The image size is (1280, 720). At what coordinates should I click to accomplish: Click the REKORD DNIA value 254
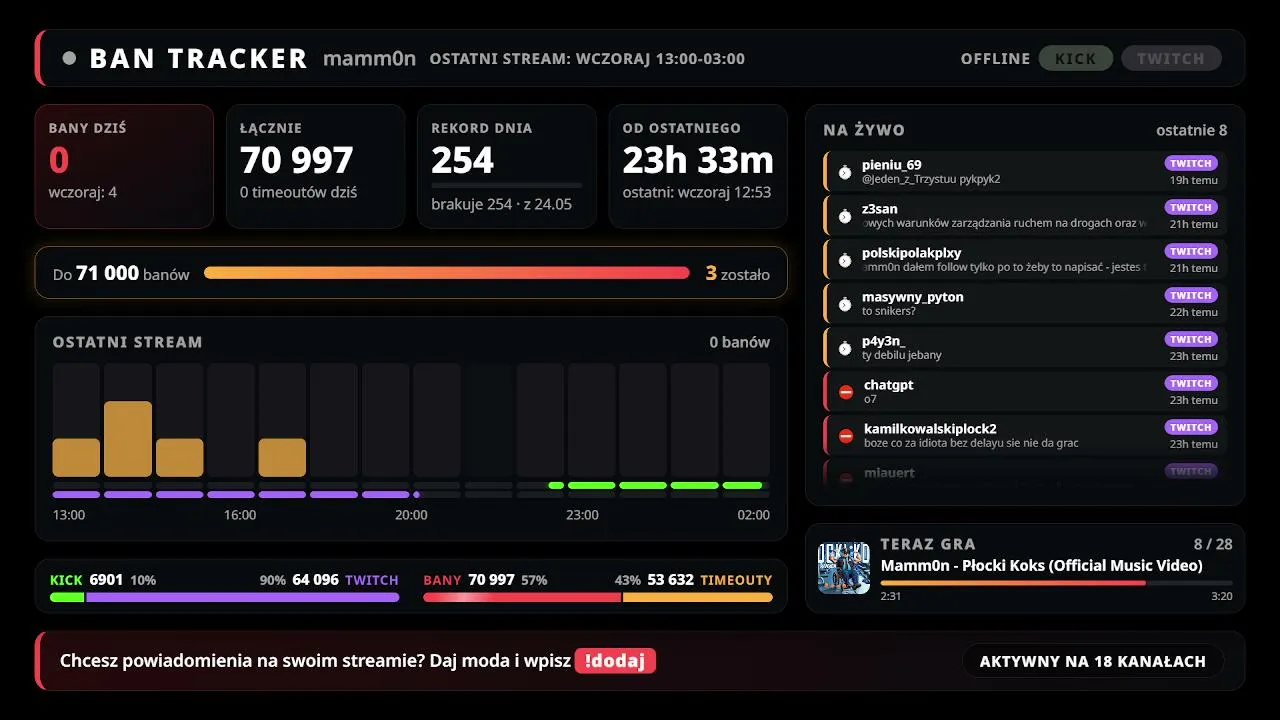click(463, 160)
